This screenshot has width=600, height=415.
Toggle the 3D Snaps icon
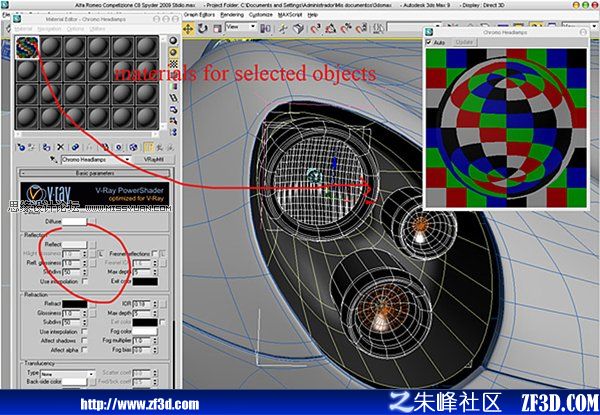pos(316,29)
